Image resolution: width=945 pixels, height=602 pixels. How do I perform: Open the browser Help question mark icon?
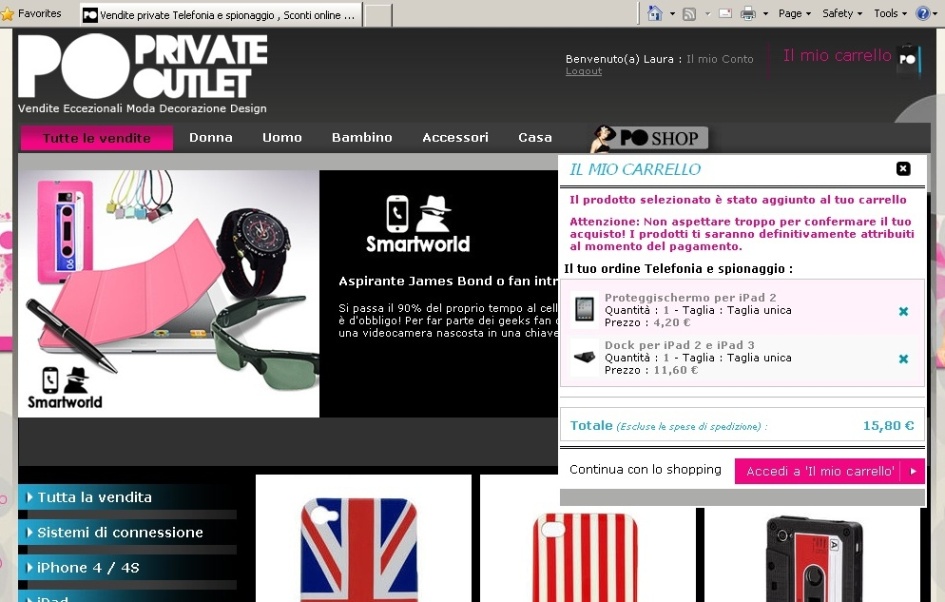click(923, 13)
